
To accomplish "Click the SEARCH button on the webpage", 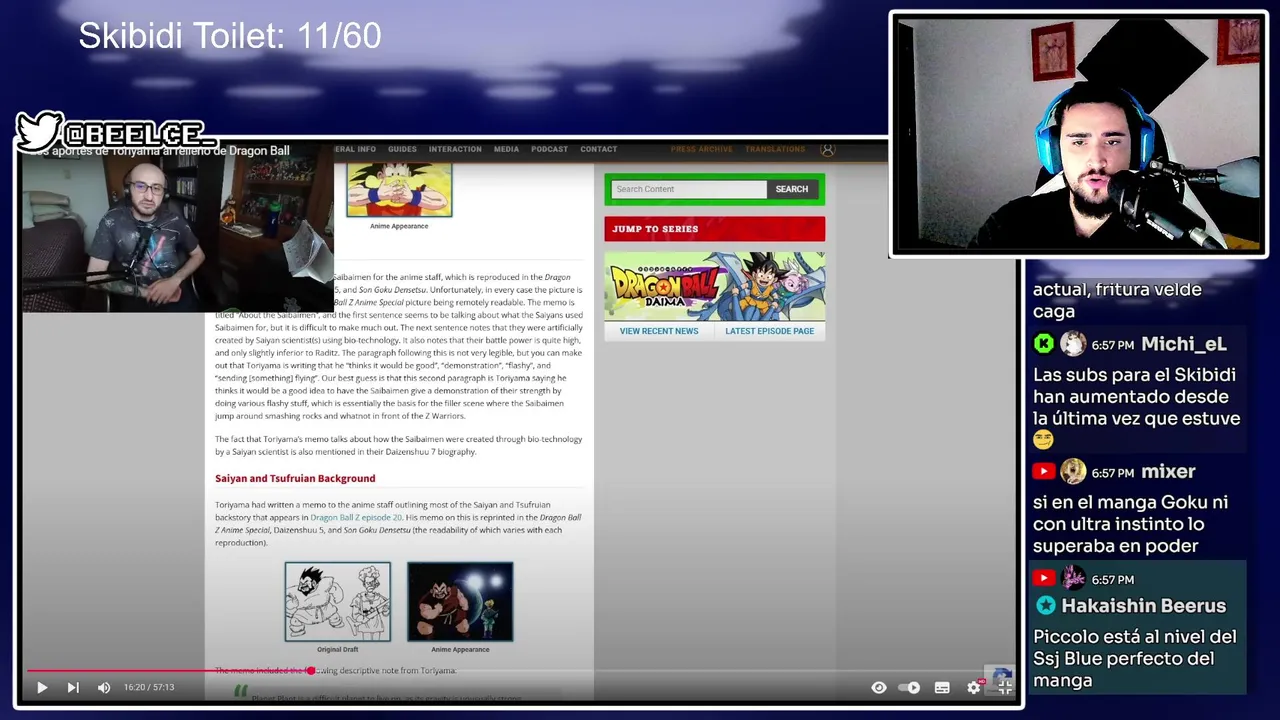I will [792, 189].
